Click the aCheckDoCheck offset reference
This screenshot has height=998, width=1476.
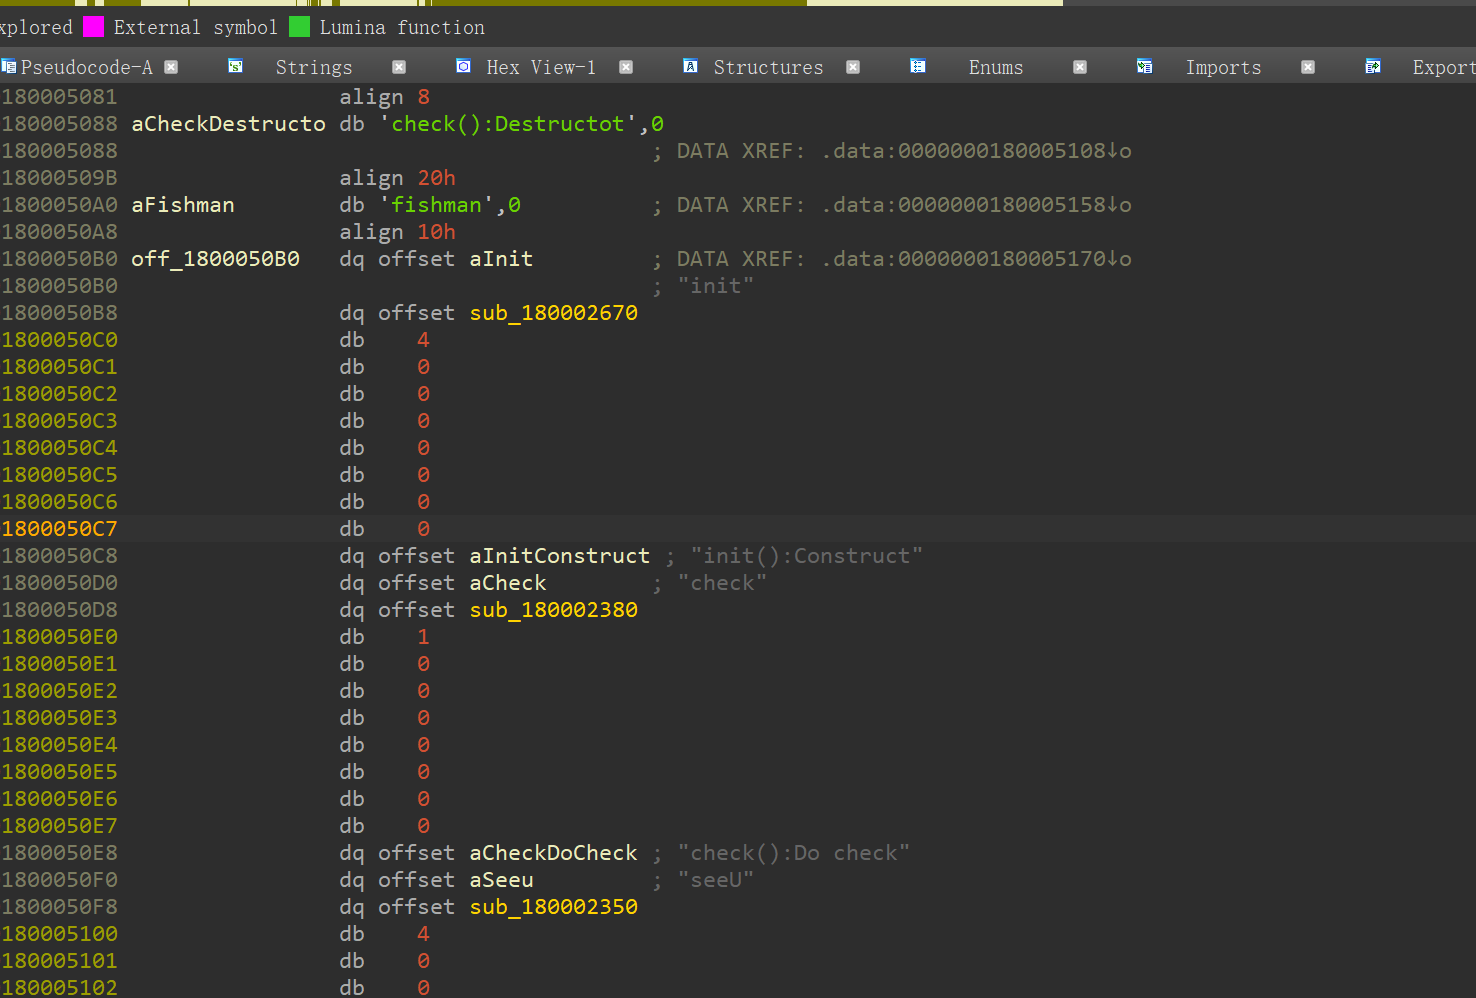pos(553,853)
